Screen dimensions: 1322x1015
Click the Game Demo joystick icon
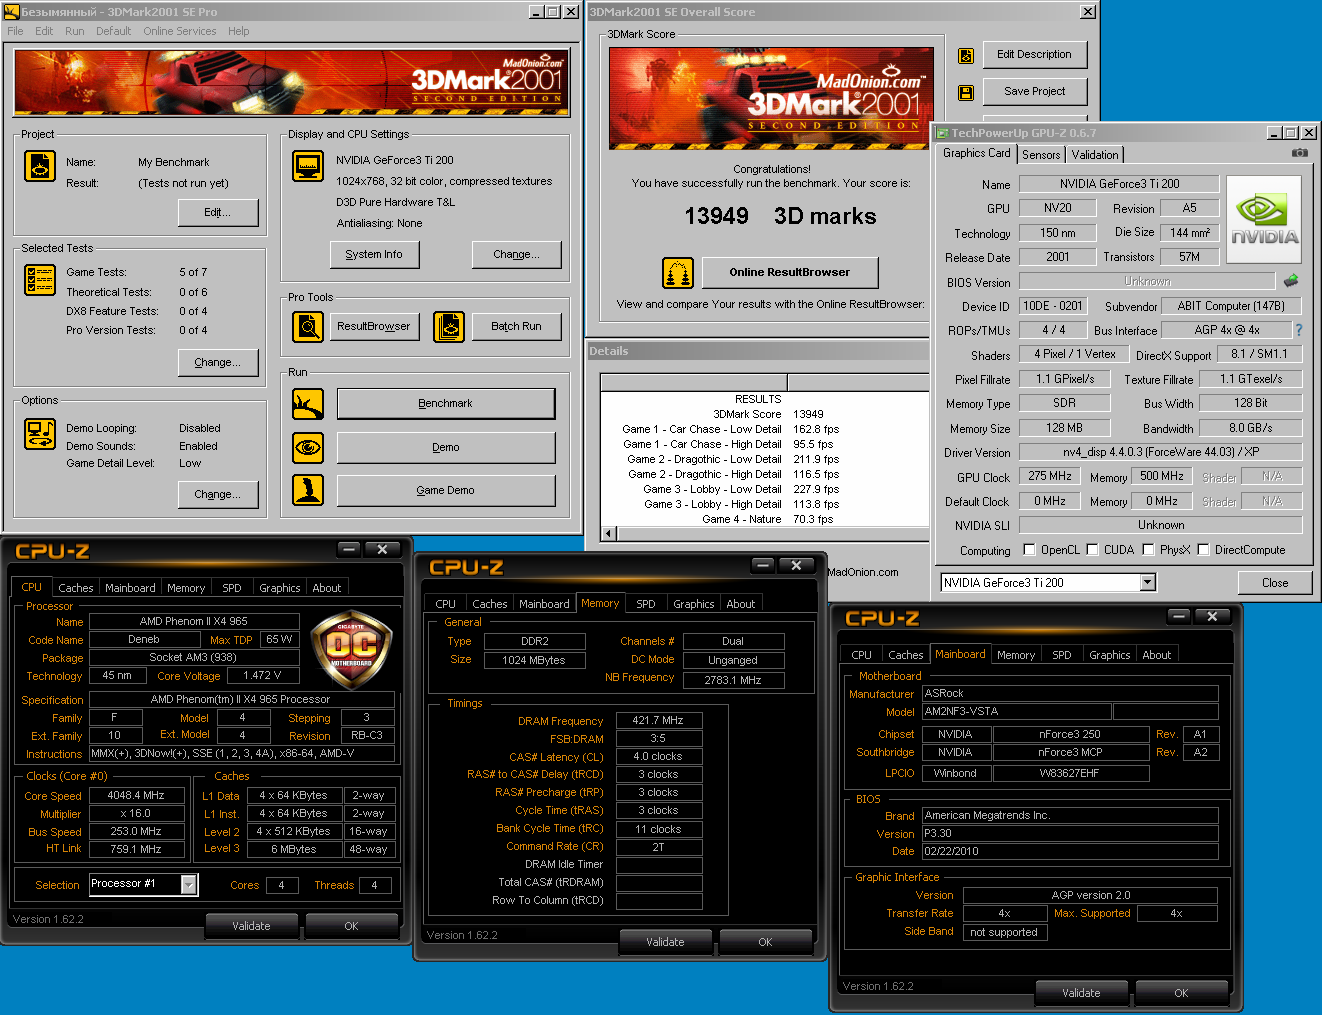pos(308,490)
